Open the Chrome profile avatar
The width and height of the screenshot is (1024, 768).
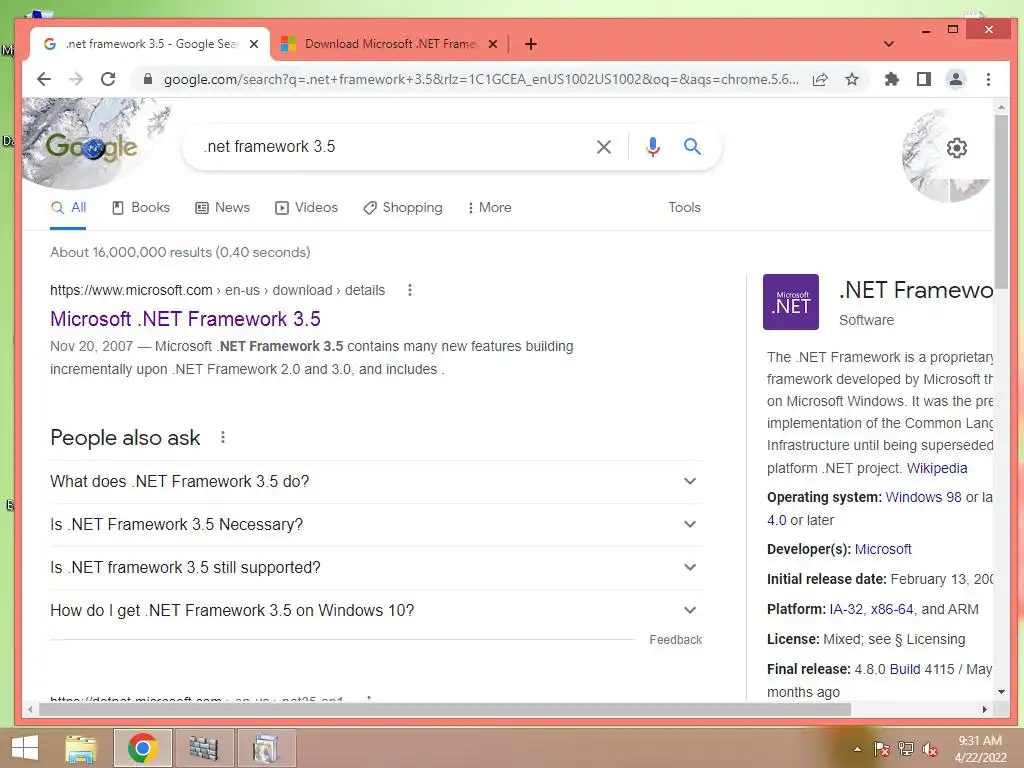point(955,80)
